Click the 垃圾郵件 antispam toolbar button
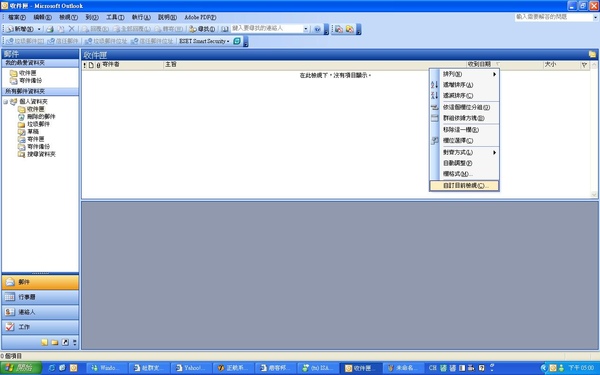Viewport: 600px width, 375px height. 25,41
